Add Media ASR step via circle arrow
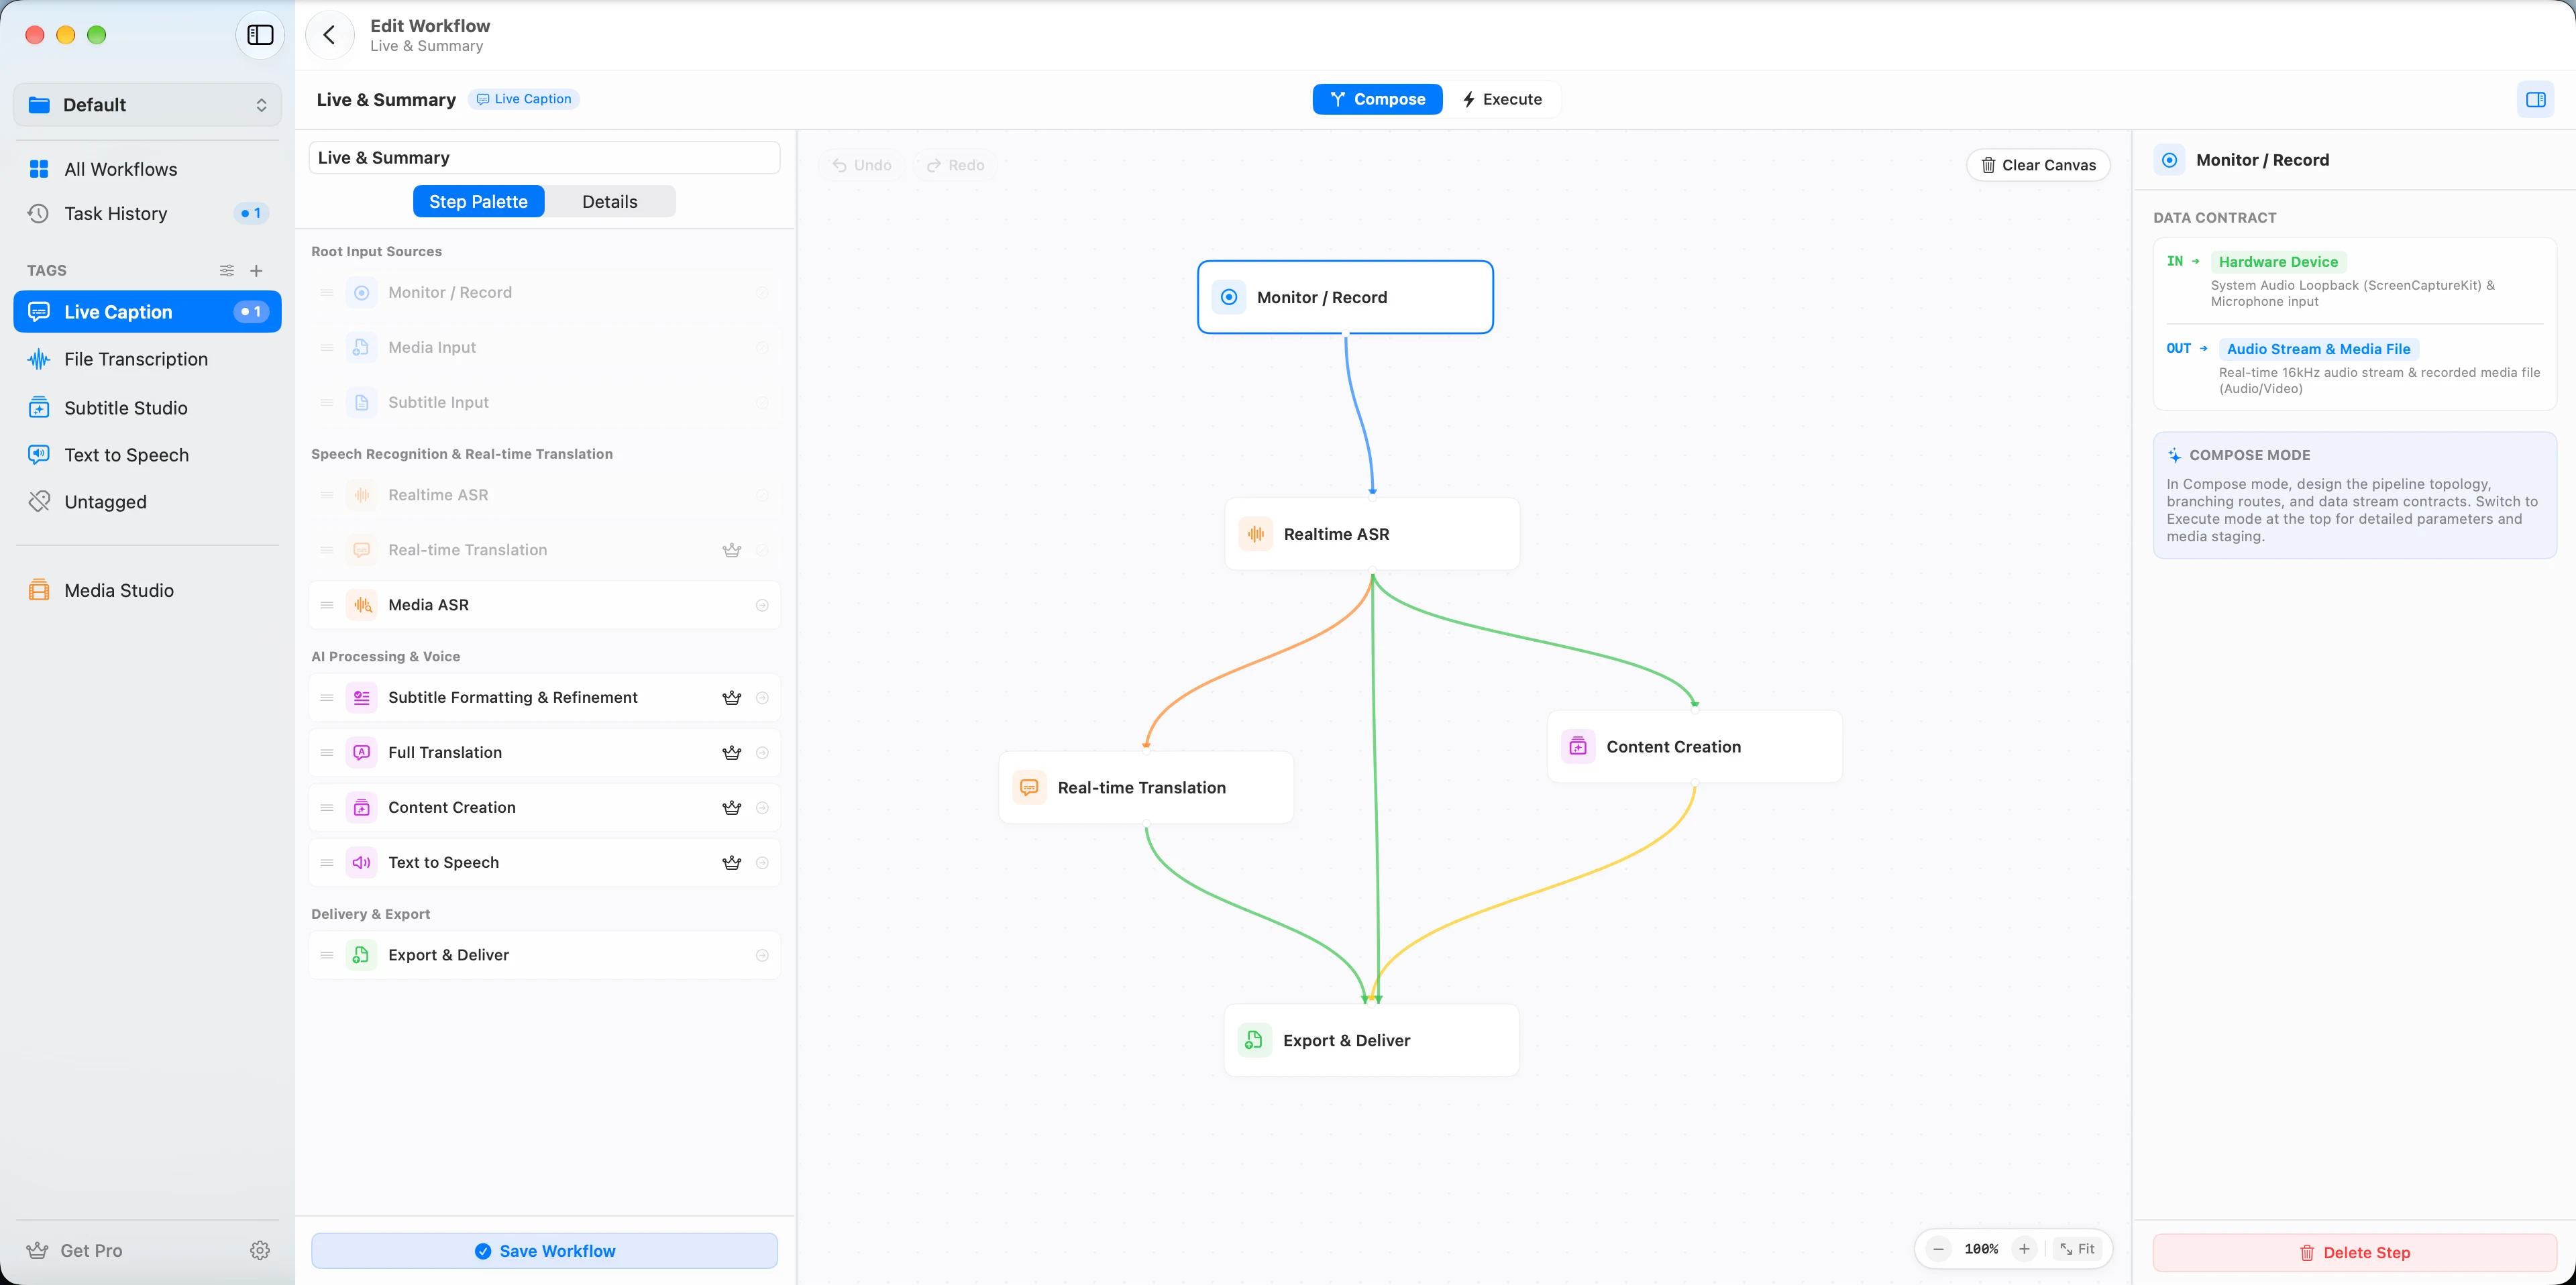Image resolution: width=2576 pixels, height=1285 pixels. coord(762,605)
